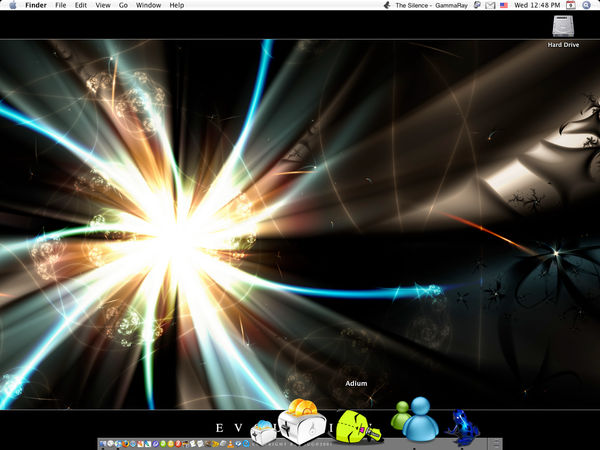
Task: Open the Go menu
Action: (x=123, y=5)
